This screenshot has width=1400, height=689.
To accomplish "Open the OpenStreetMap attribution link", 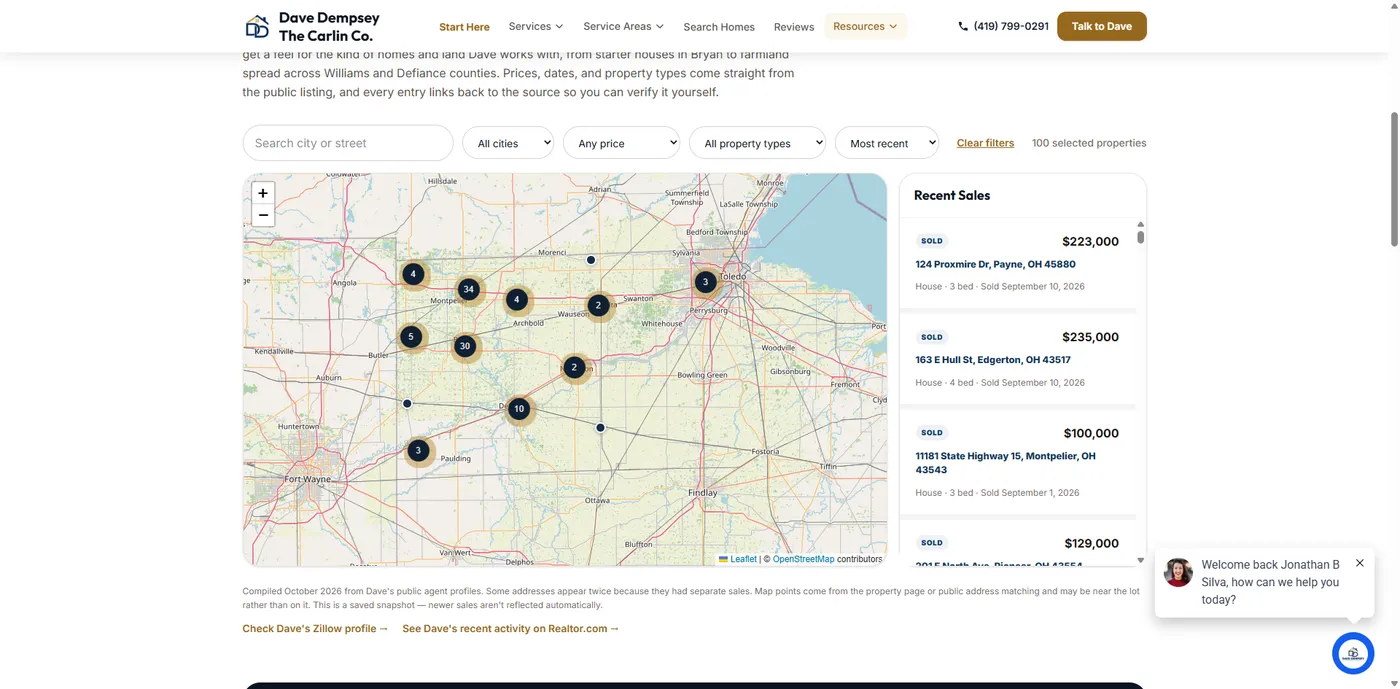I will pyautogui.click(x=803, y=559).
